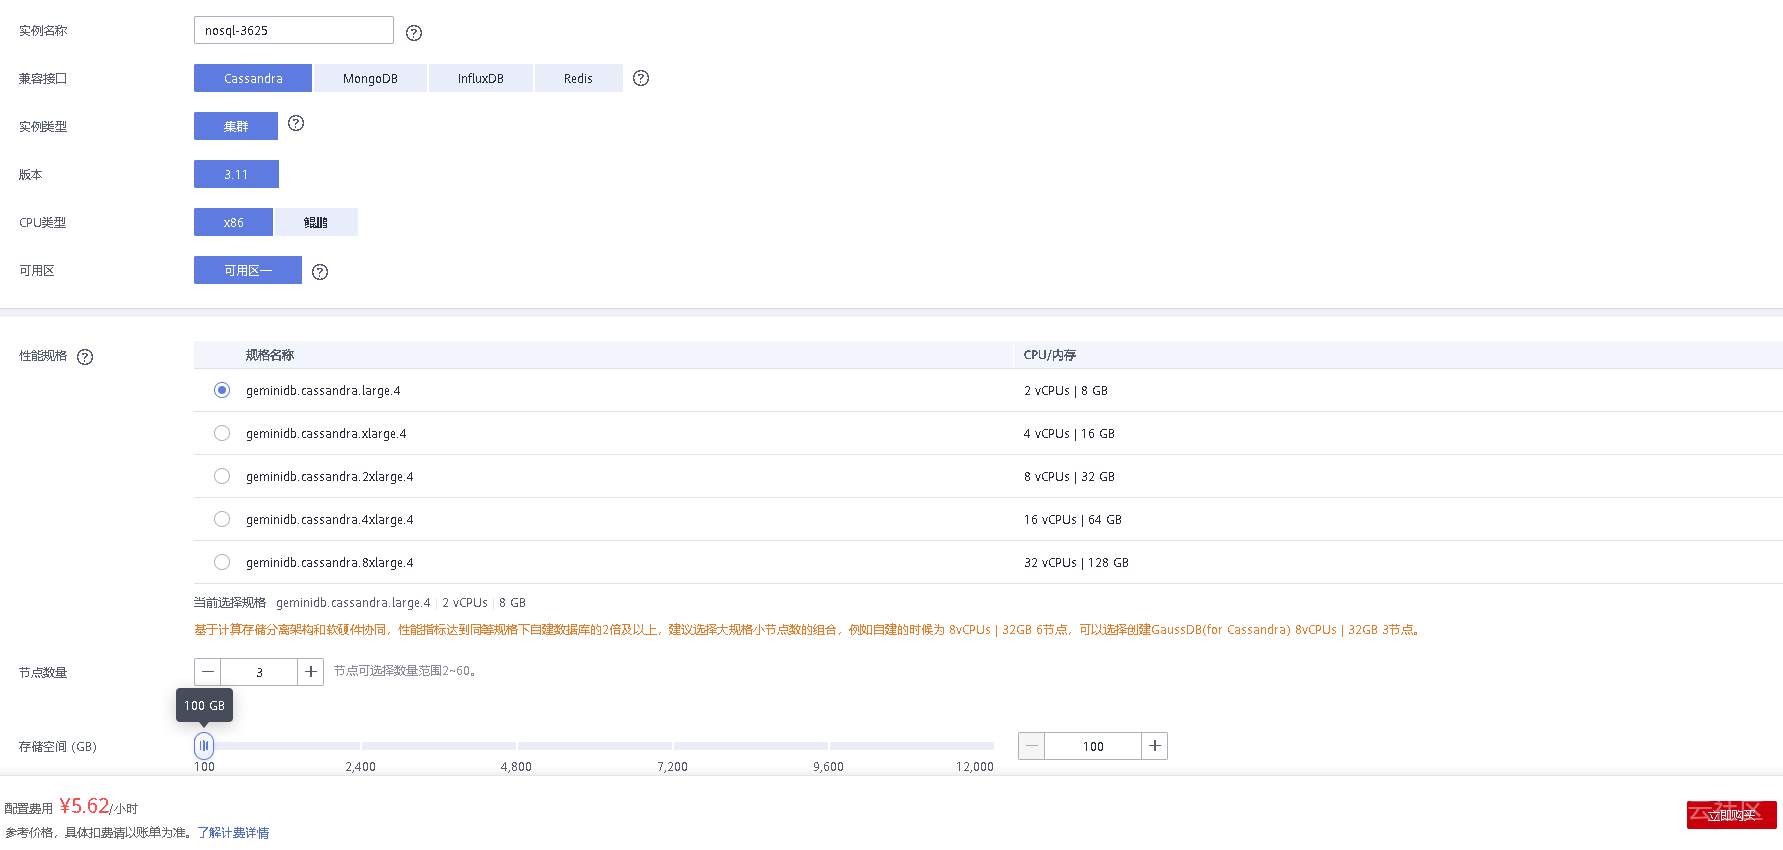Show help for the 集群 instance type
Viewport: 1783px width, 850px height.
pyautogui.click(x=296, y=123)
